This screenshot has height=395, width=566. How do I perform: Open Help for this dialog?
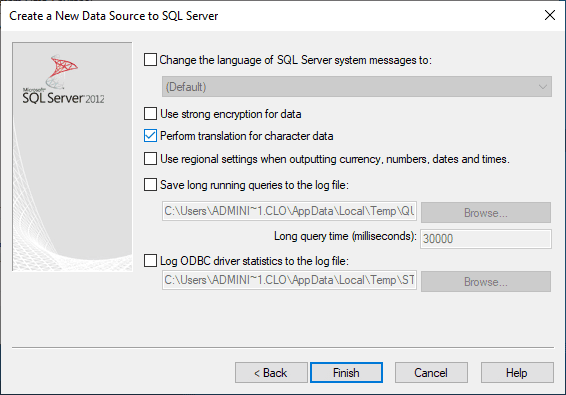pos(517,373)
